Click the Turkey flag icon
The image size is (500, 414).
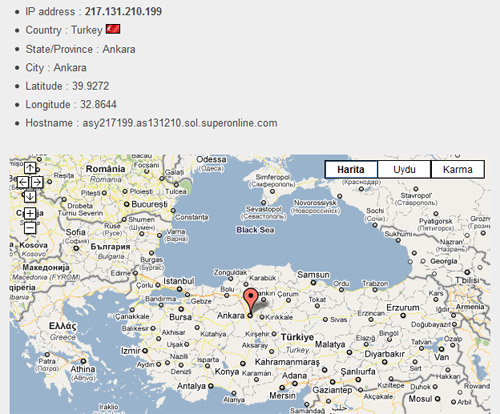pyautogui.click(x=113, y=29)
